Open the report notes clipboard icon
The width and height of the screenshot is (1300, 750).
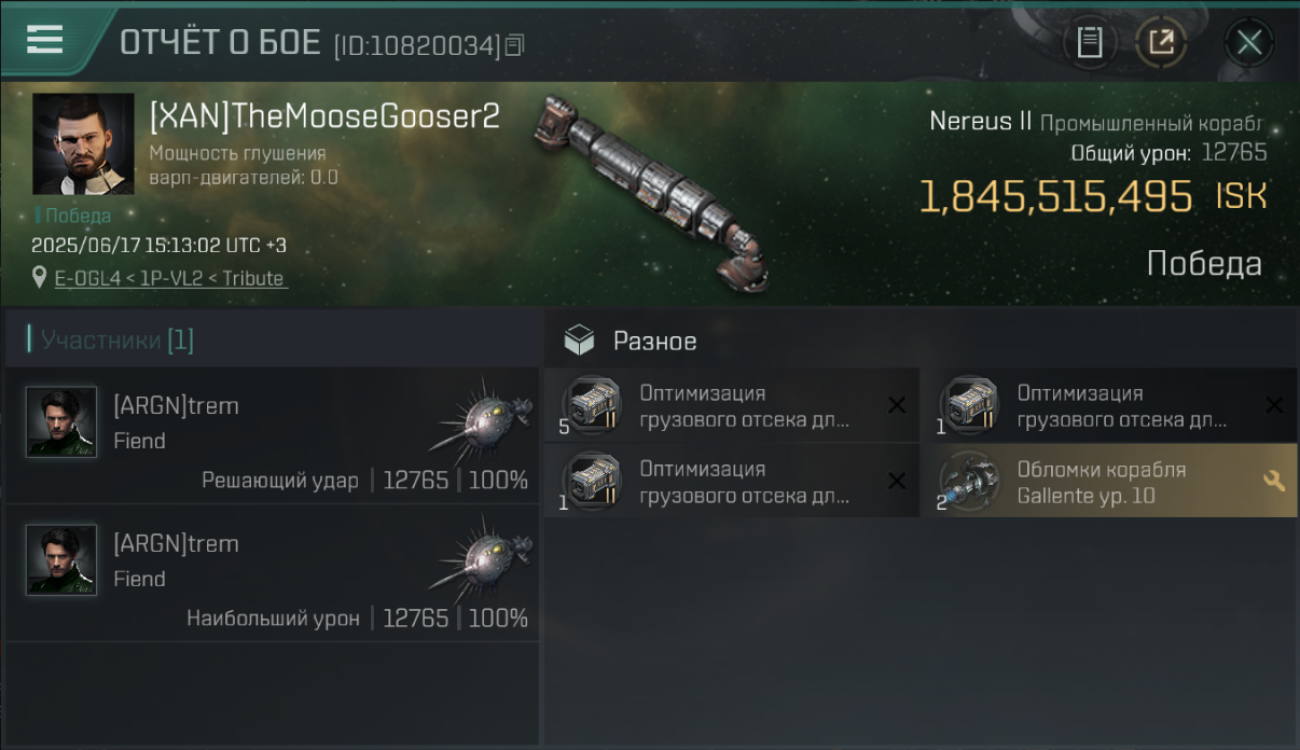tap(1089, 43)
